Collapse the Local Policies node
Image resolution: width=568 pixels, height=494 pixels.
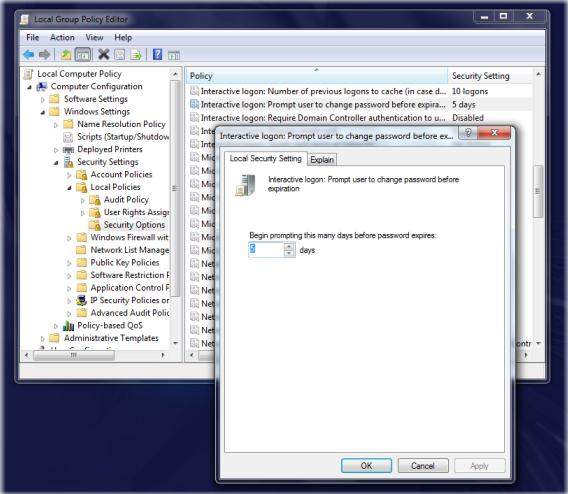point(69,188)
